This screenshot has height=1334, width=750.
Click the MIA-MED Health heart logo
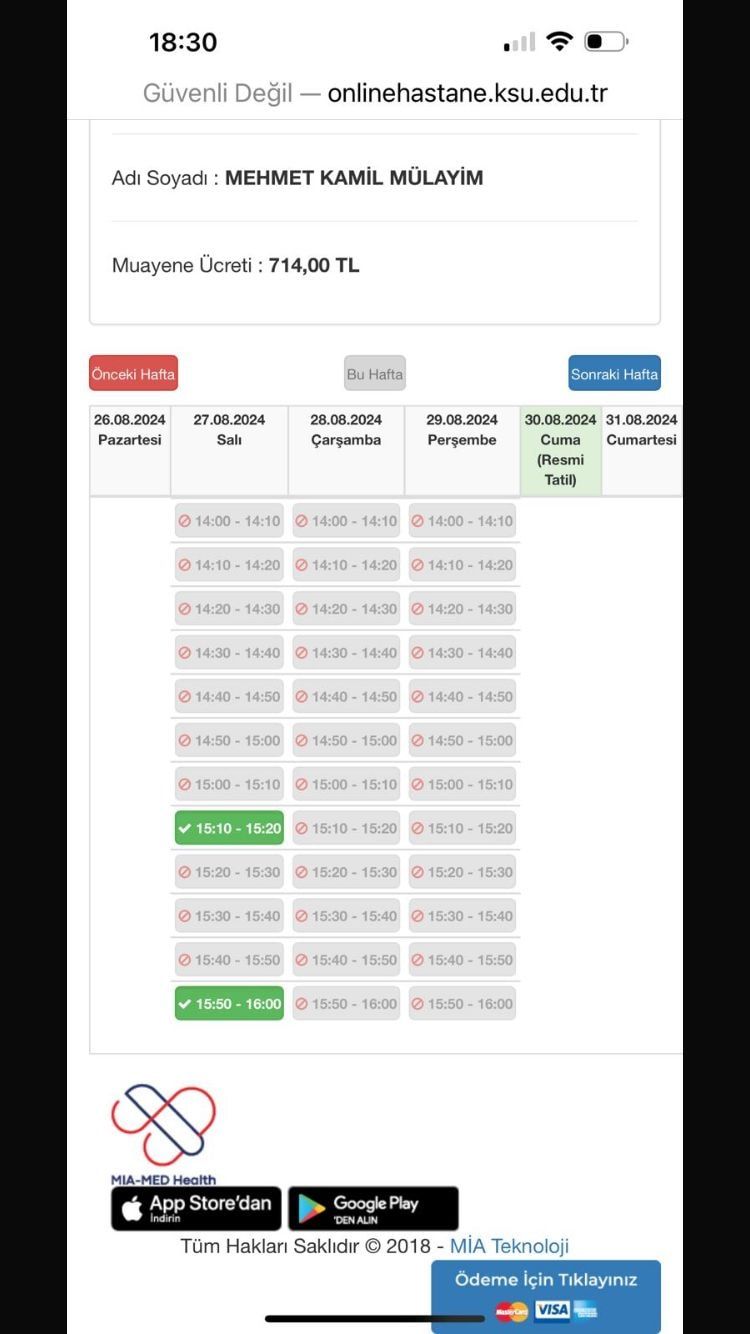[x=163, y=1126]
